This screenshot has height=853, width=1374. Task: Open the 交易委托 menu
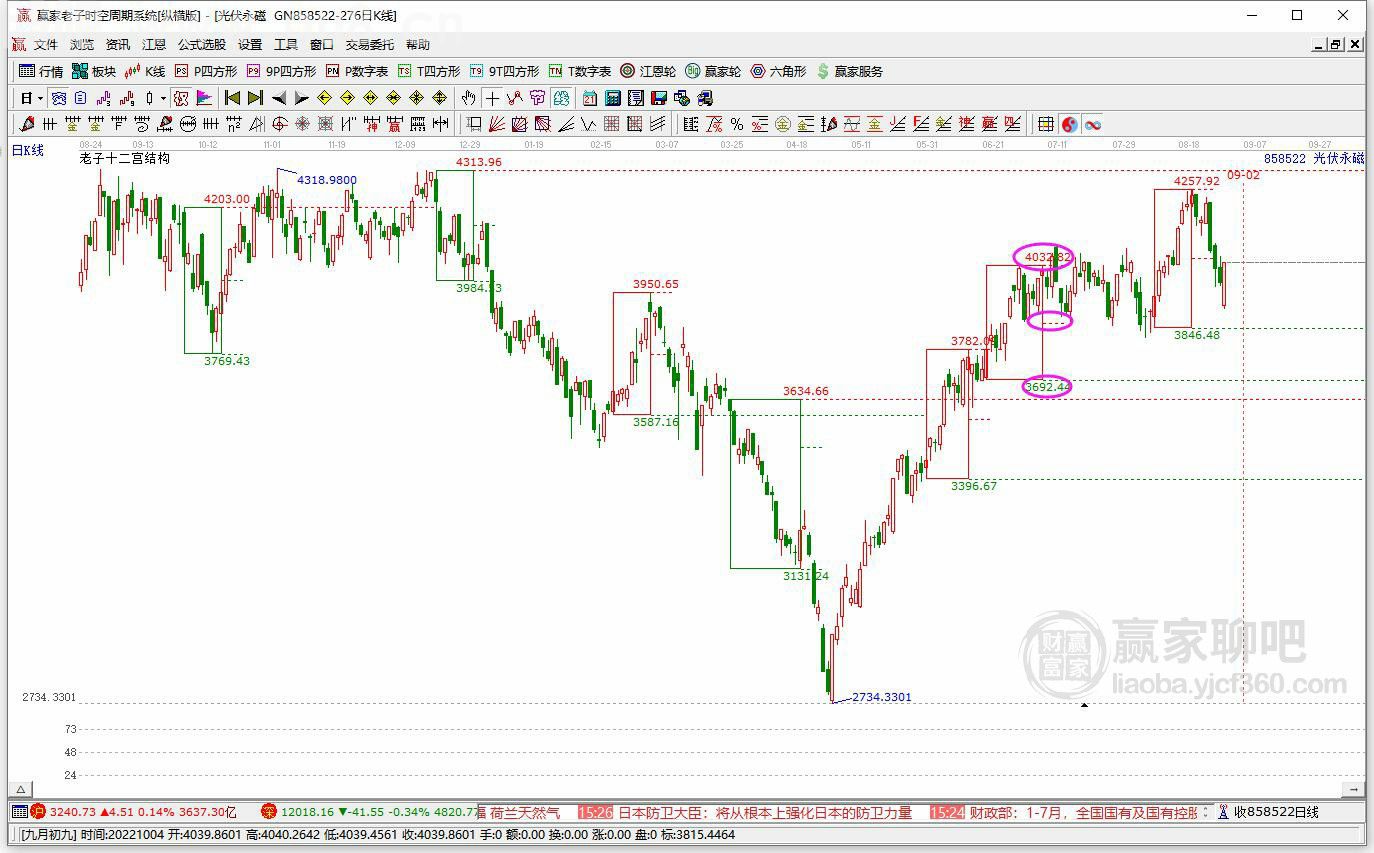tap(370, 45)
